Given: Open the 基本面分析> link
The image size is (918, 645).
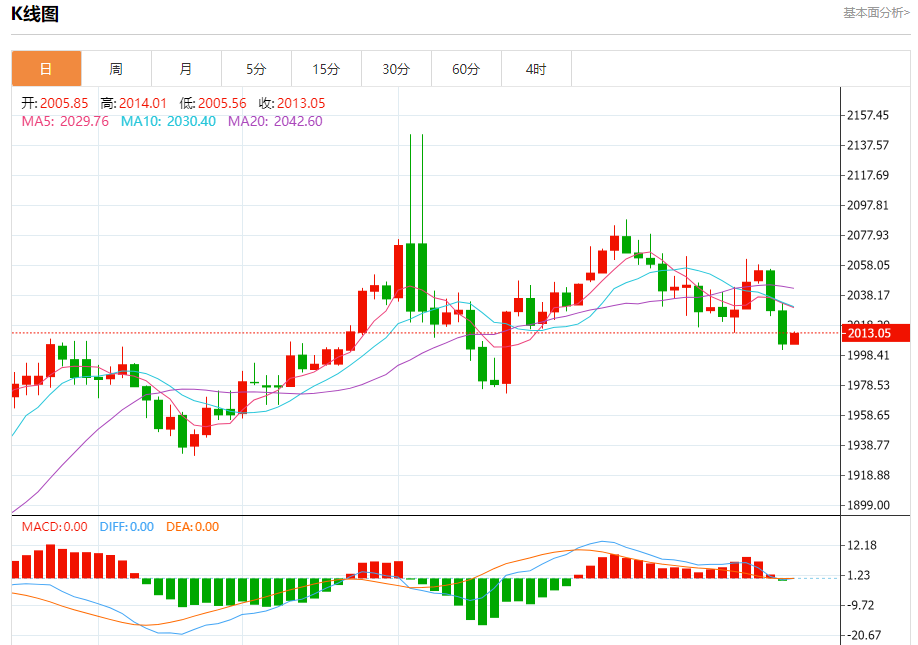Looking at the screenshot, I should tap(876, 13).
